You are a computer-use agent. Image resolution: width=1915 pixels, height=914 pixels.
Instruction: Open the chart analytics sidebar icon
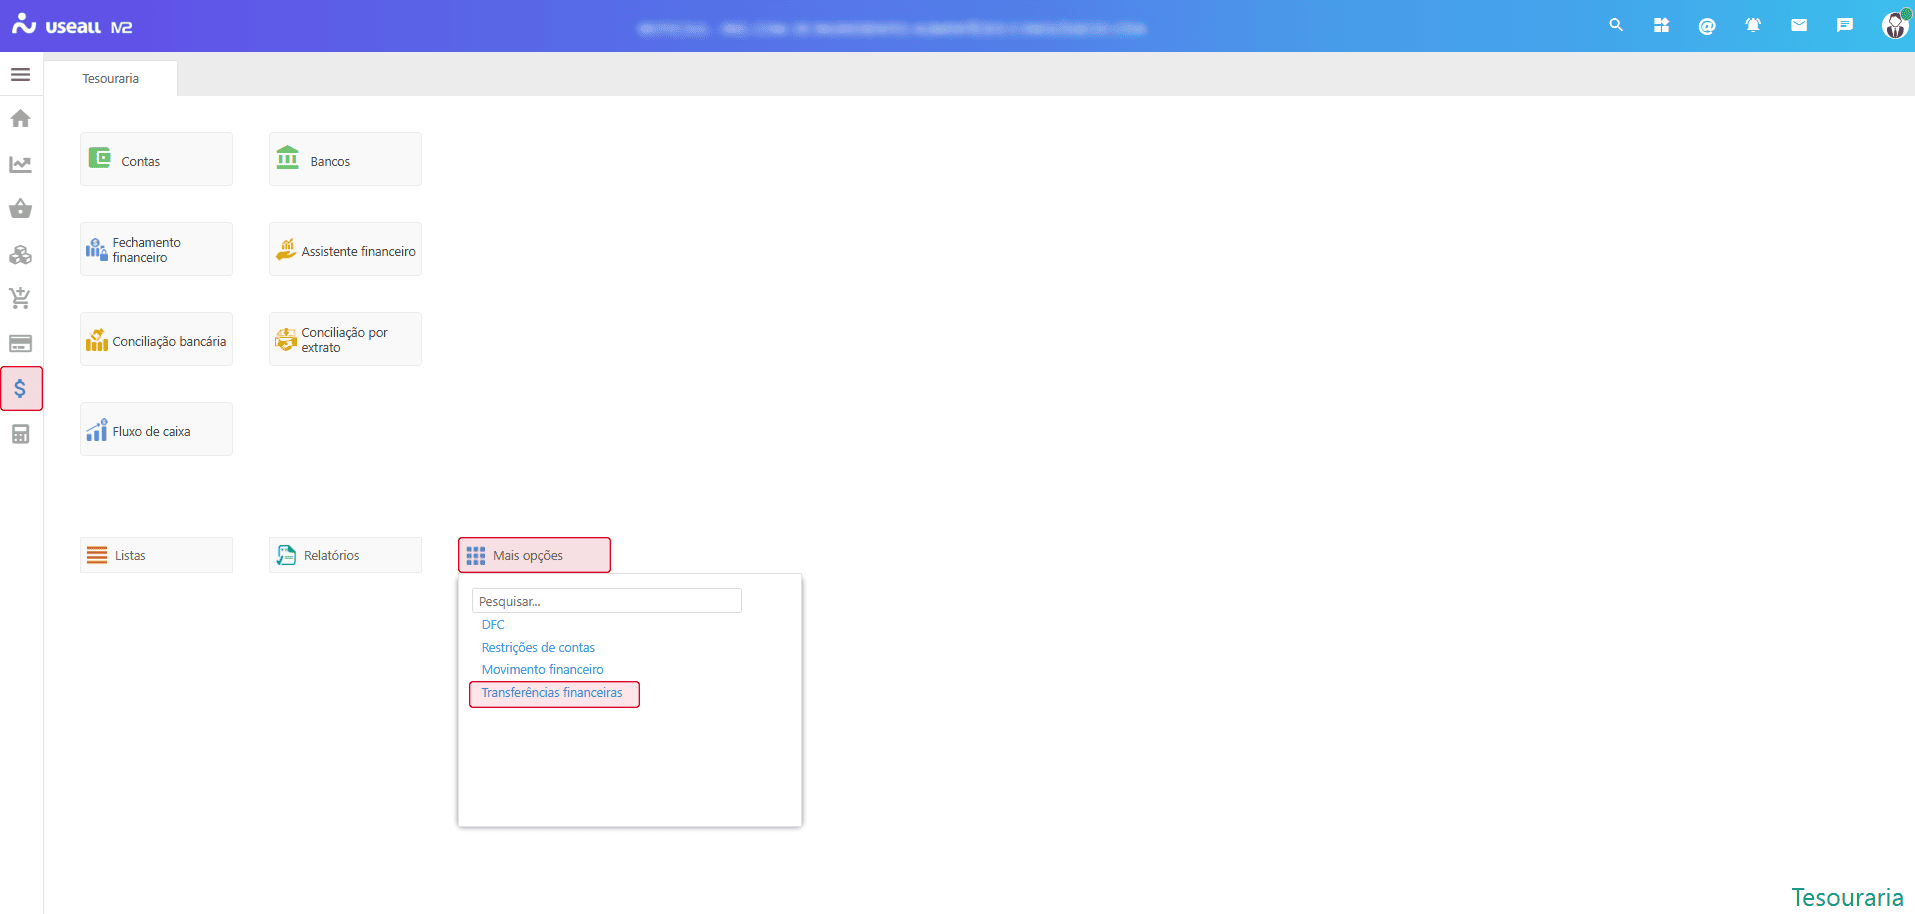(x=20, y=164)
